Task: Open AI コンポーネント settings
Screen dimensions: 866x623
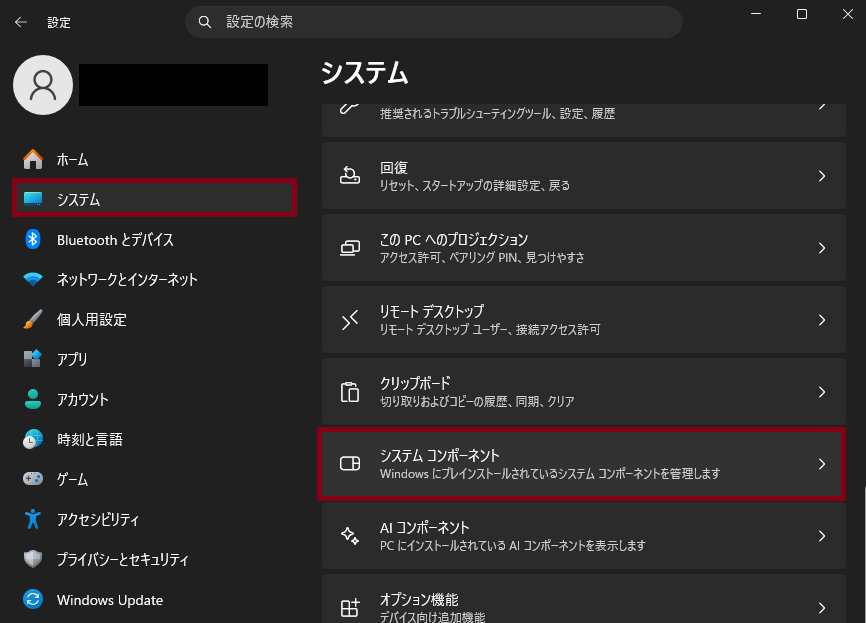Action: [x=580, y=536]
